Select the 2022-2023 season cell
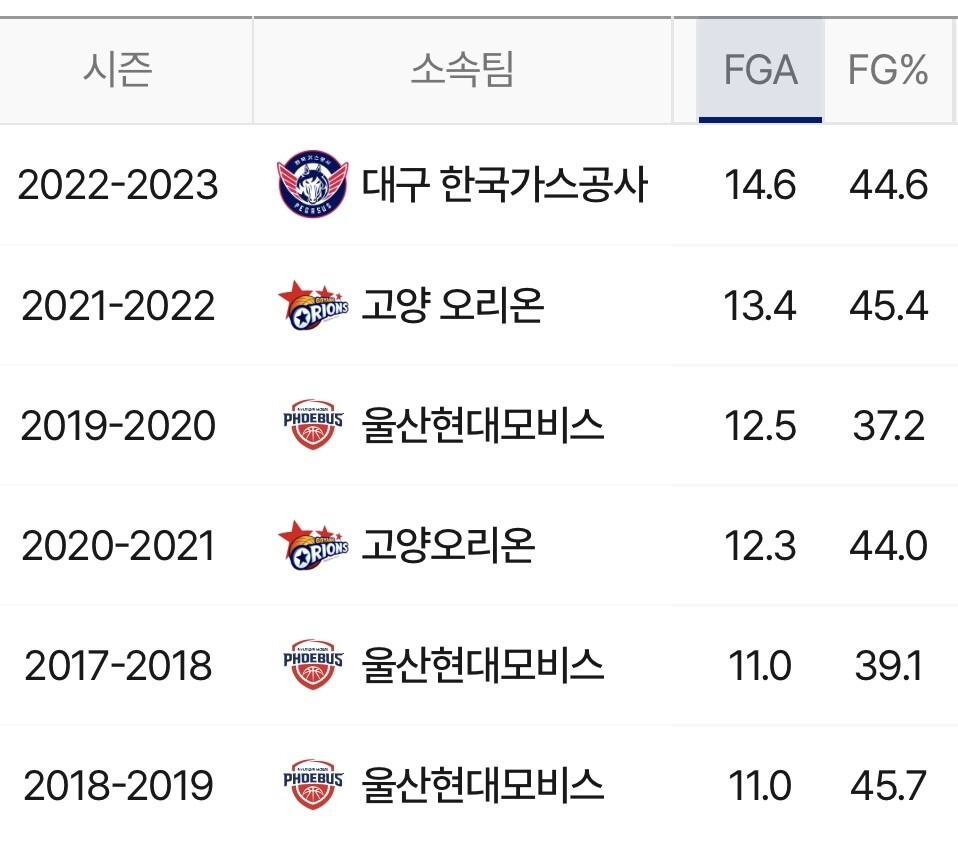 click(118, 184)
